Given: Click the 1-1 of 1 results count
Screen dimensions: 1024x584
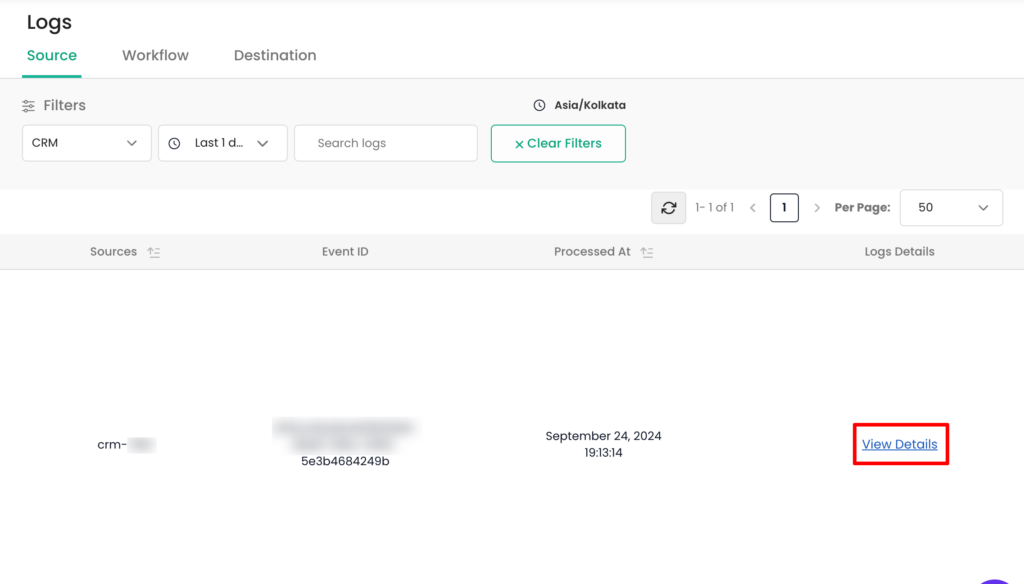Looking at the screenshot, I should click(714, 208).
